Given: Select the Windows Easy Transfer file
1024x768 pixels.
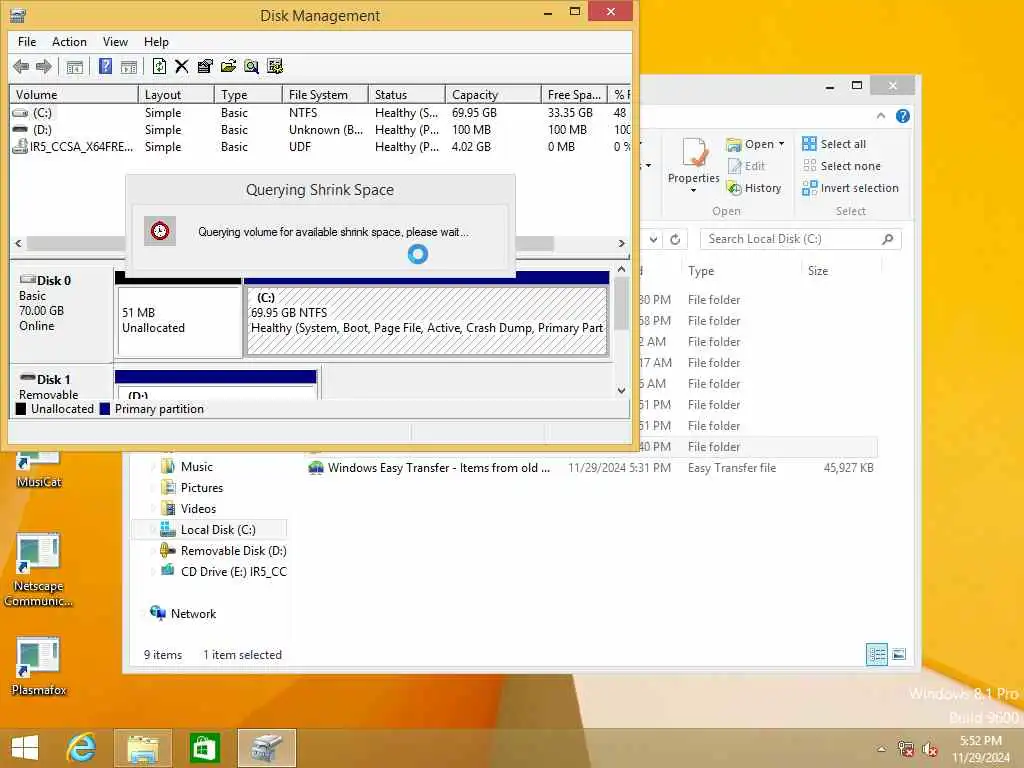Looking at the screenshot, I should click(591, 468).
